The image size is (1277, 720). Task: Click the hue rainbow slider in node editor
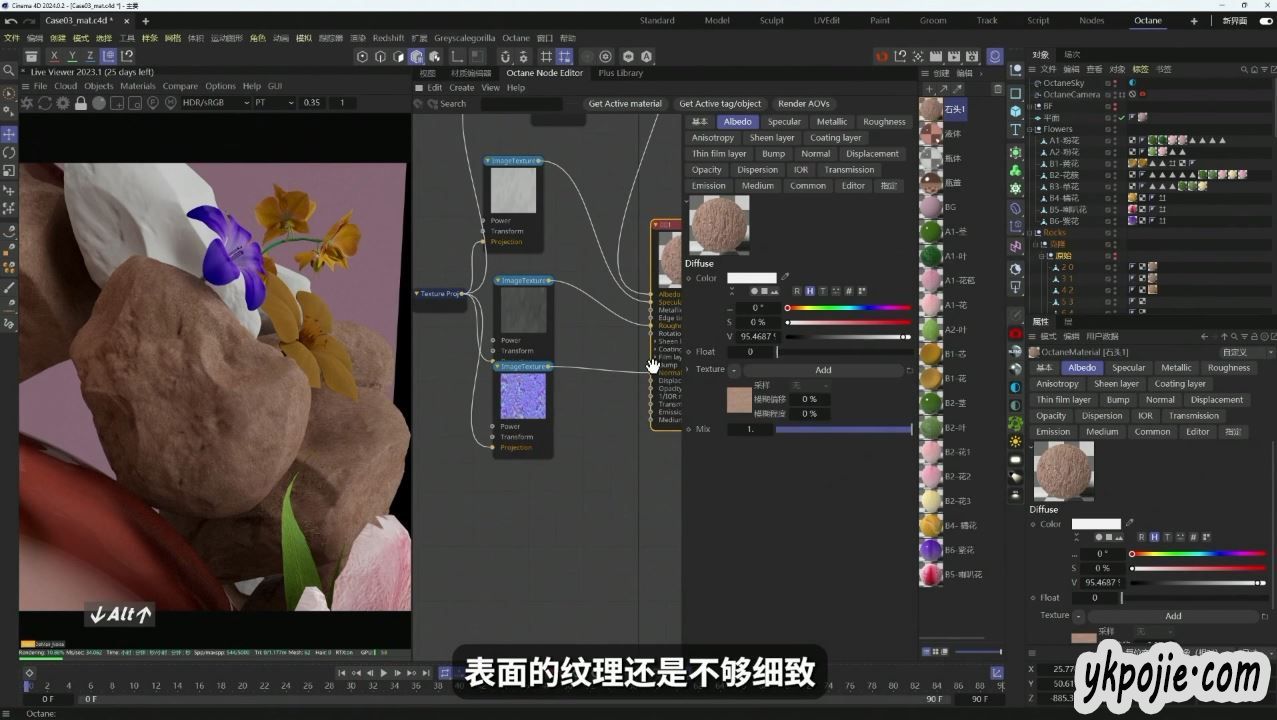coord(848,308)
